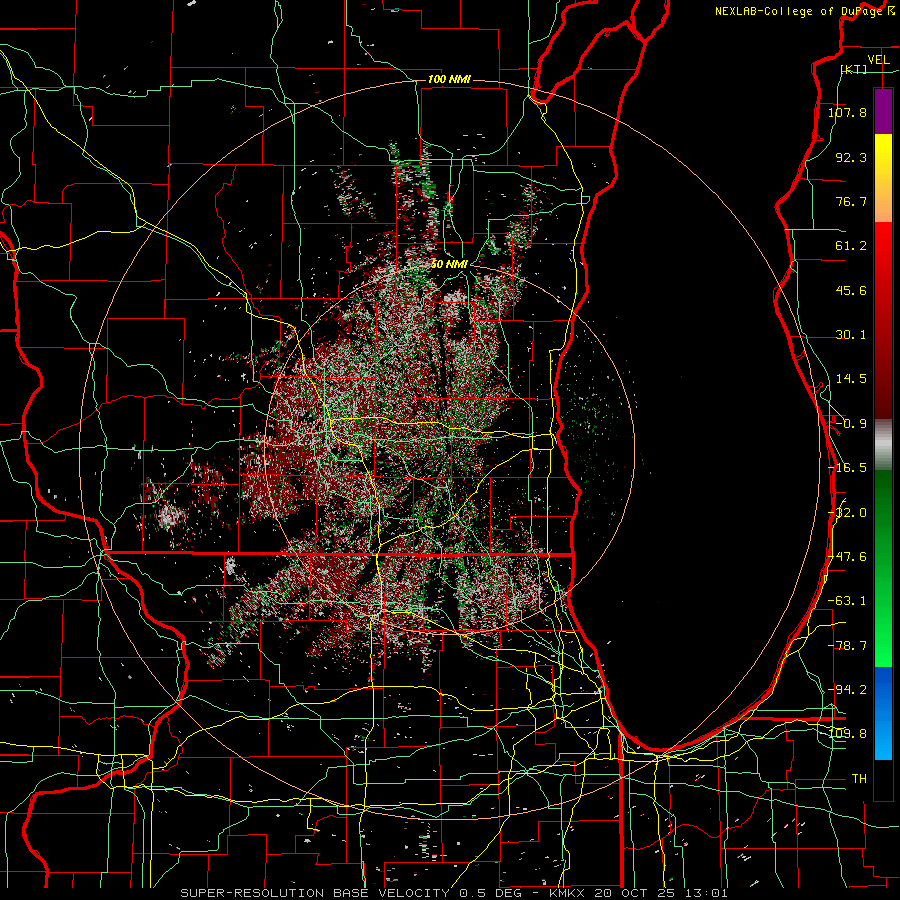The image size is (900, 900).
Task: Click the VEL legend heading
Action: [x=878, y=60]
